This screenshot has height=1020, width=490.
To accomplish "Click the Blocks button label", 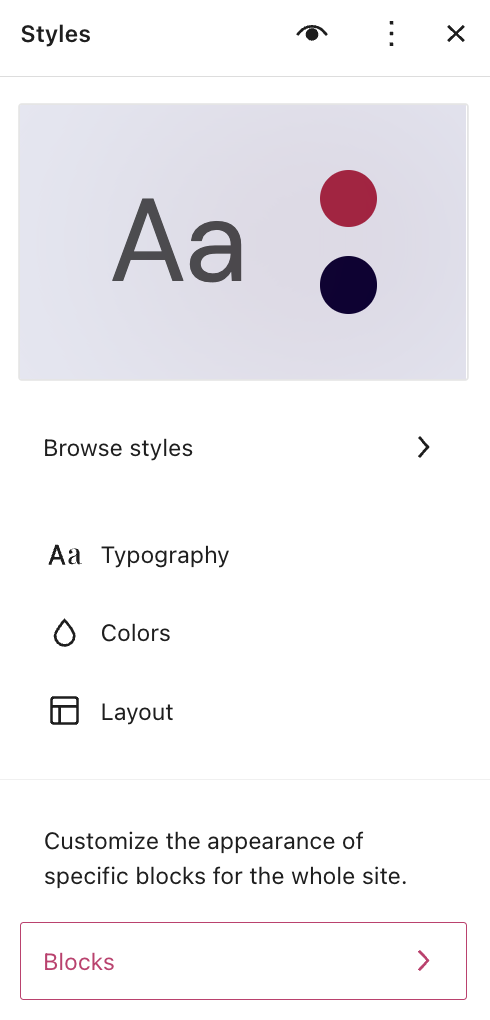I will (79, 961).
